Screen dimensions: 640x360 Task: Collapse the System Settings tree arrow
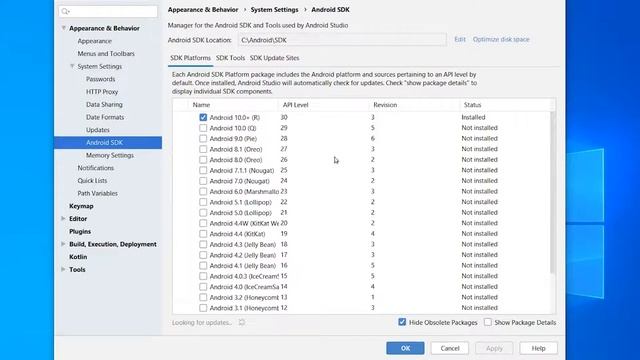tap(72, 66)
